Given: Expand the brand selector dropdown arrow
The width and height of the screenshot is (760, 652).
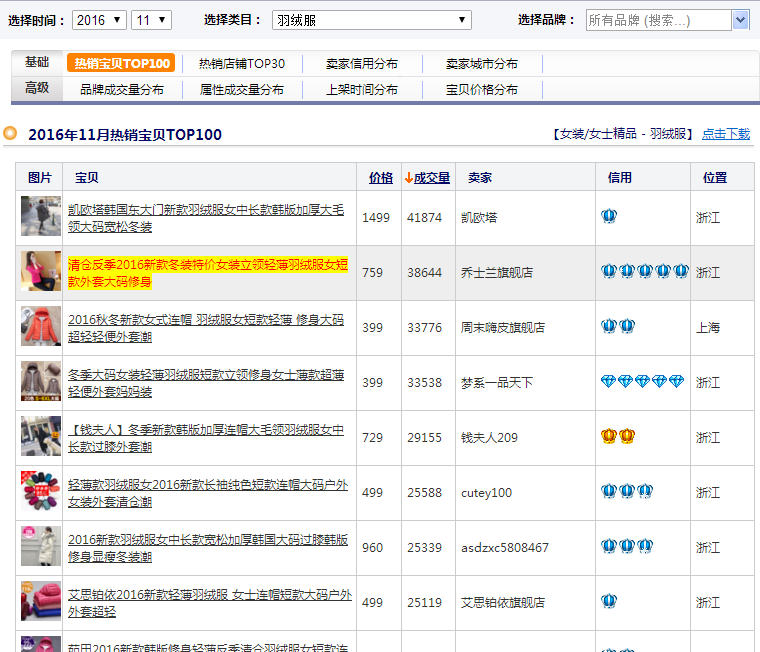Looking at the screenshot, I should point(740,20).
